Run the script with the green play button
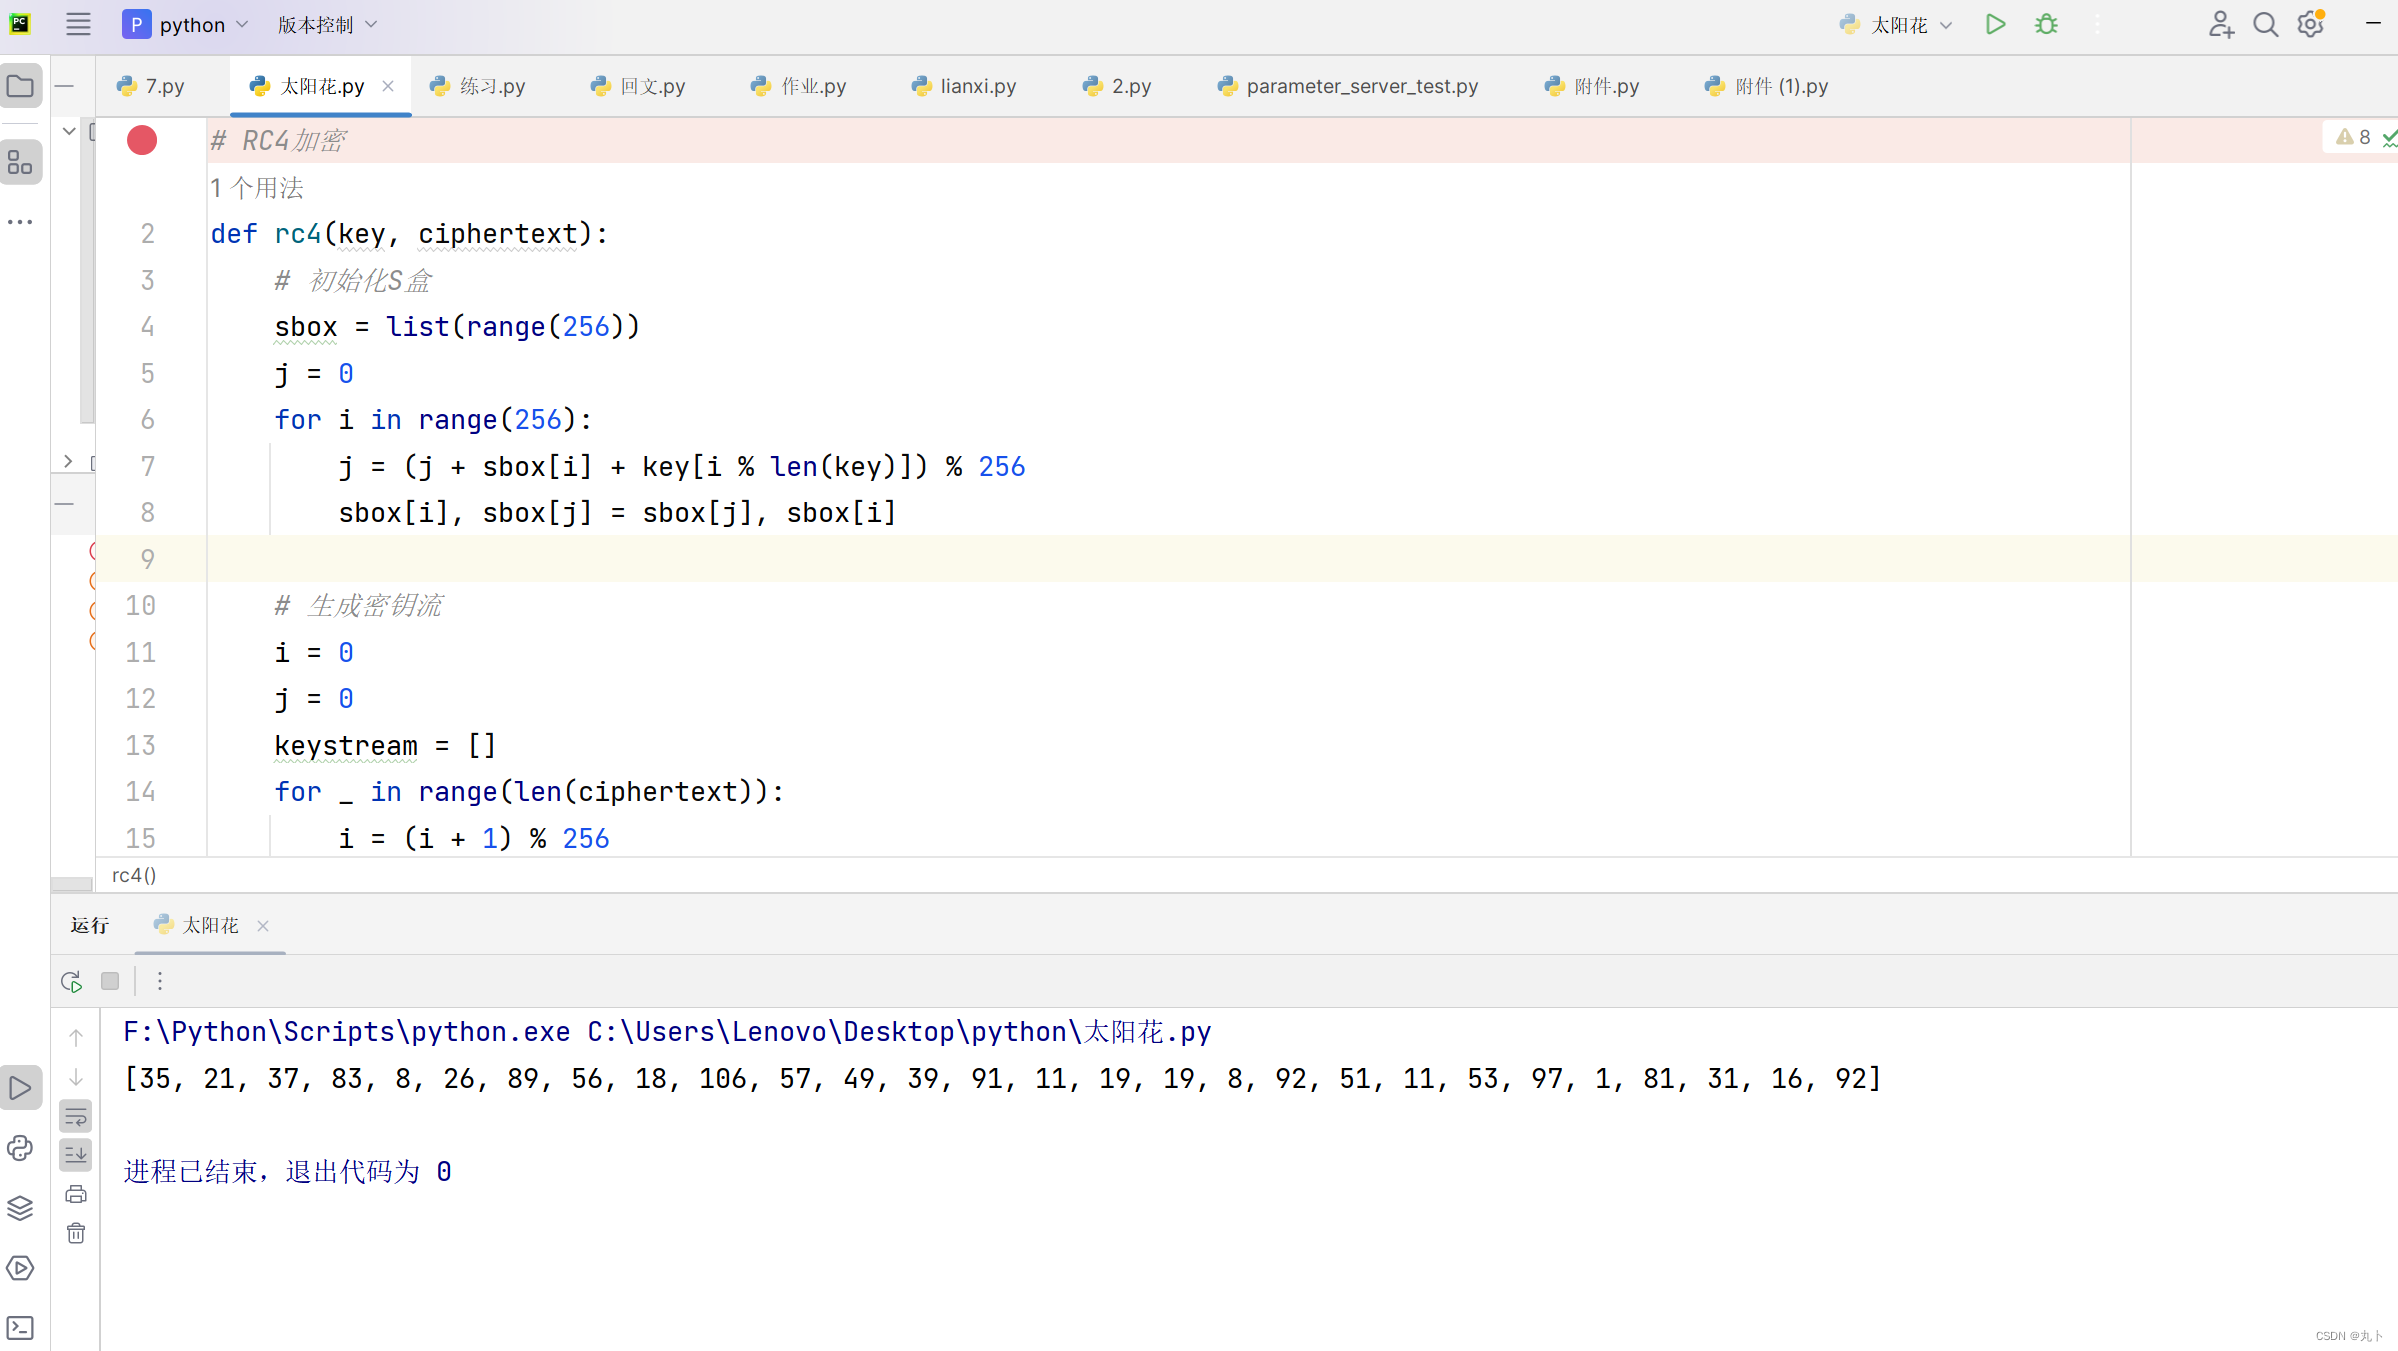This screenshot has height=1351, width=2398. pyautogui.click(x=1994, y=24)
